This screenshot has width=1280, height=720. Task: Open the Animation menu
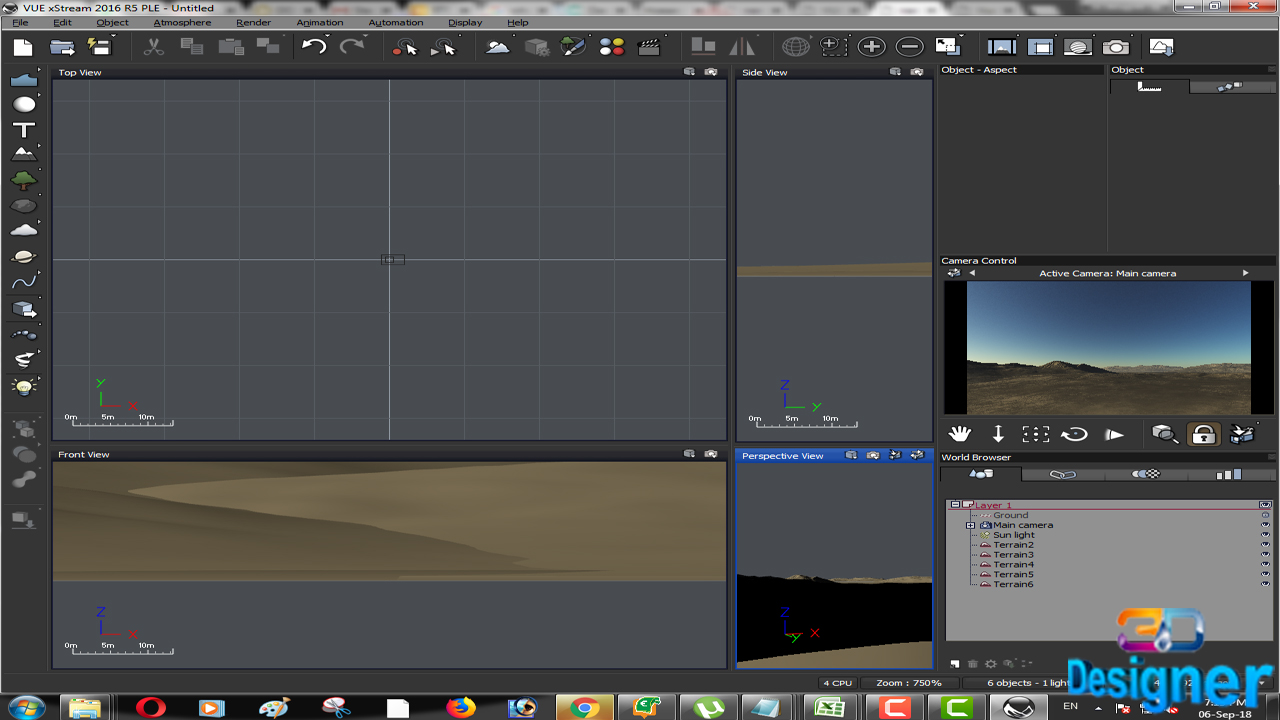[320, 22]
